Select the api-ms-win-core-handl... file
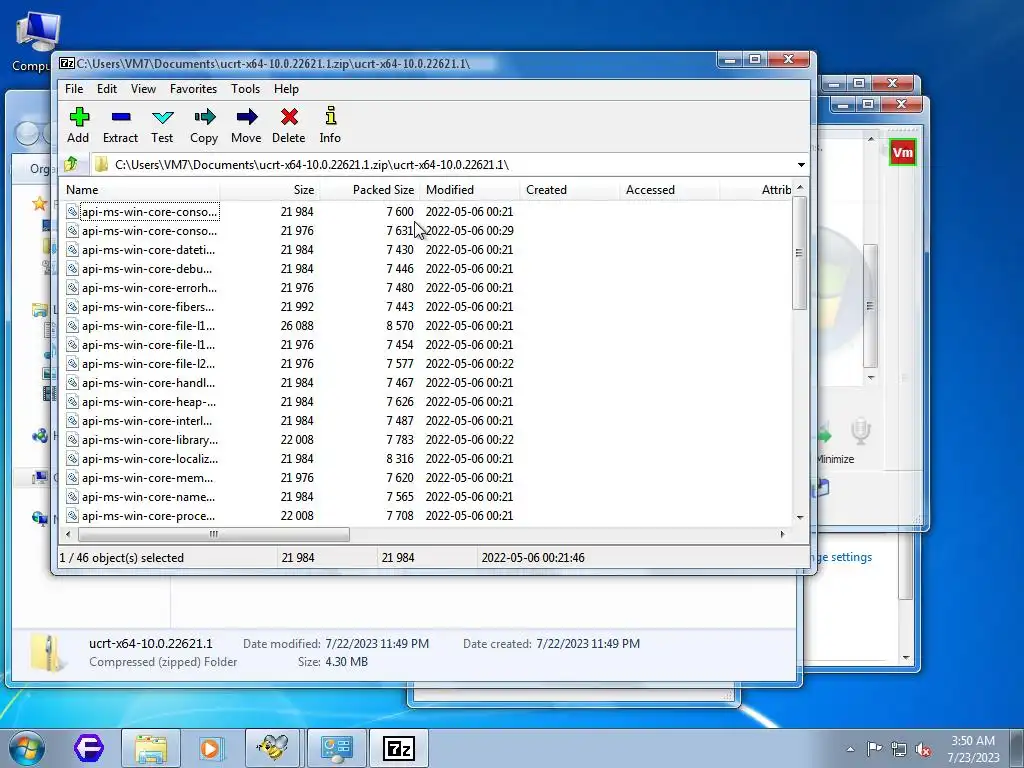The width and height of the screenshot is (1024, 768). [x=148, y=383]
